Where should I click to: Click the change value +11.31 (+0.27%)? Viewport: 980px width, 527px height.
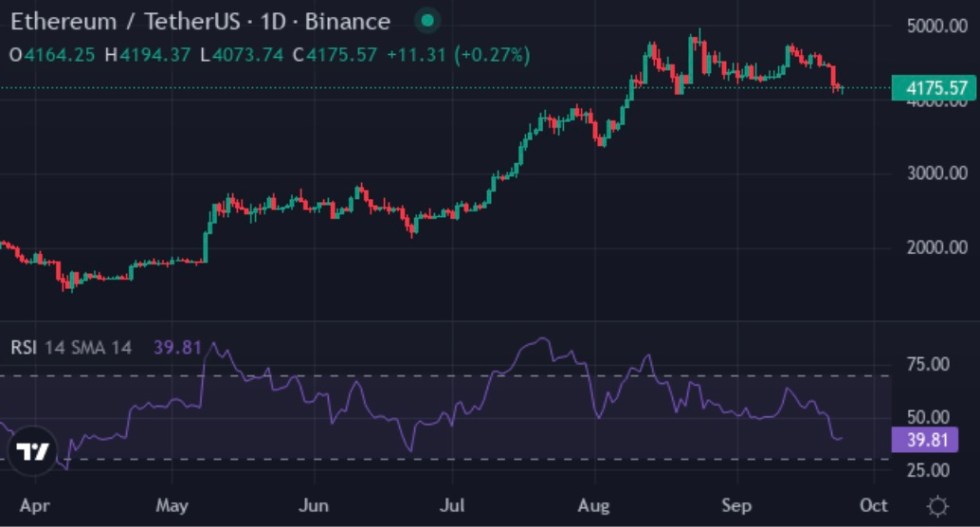click(x=459, y=55)
